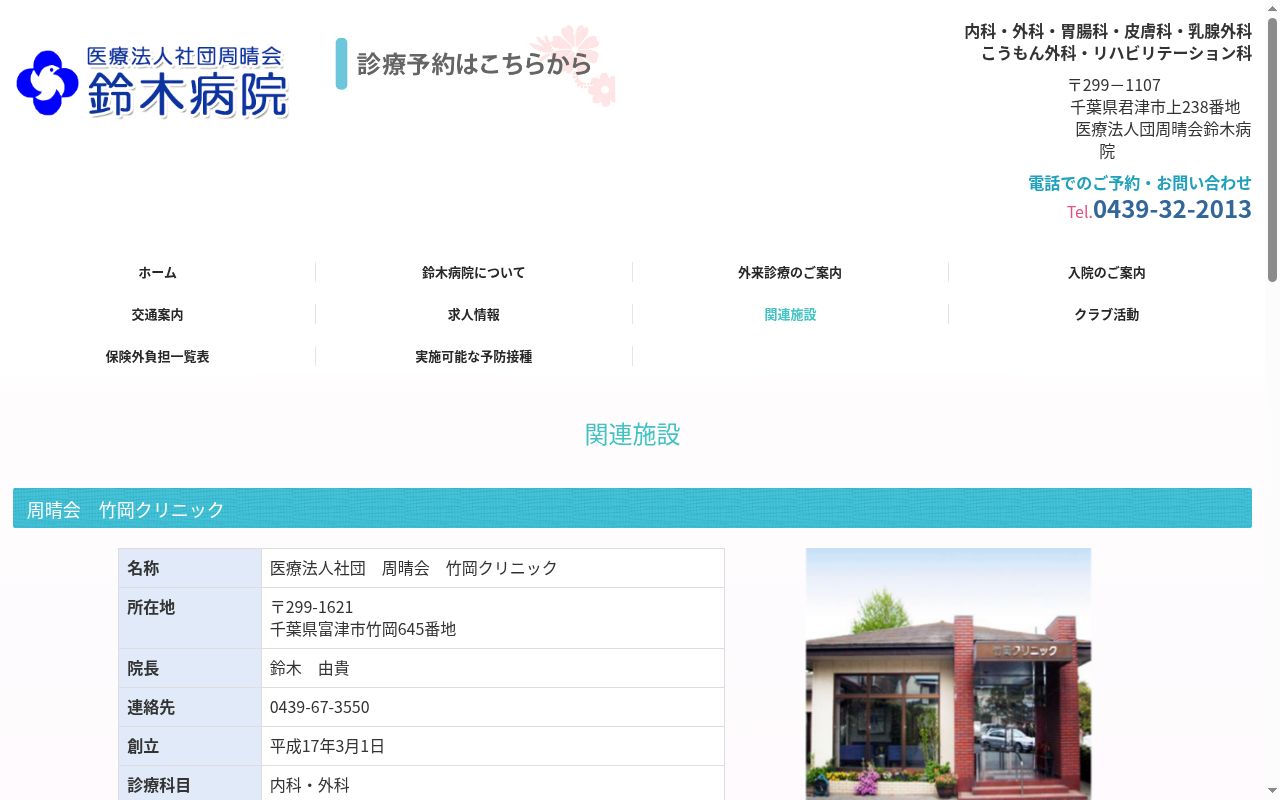Image resolution: width=1280 pixels, height=800 pixels.
Task: Click the hospital address 千葉県君津市上238番地
Action: coord(1155,107)
